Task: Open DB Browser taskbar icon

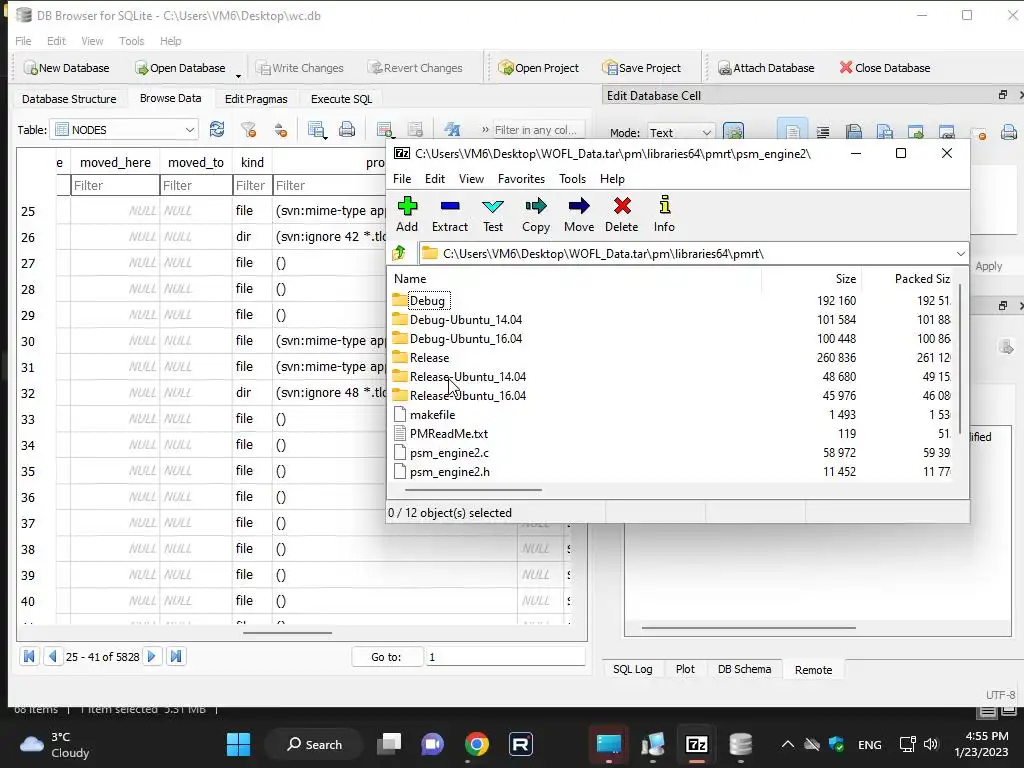Action: pos(741,744)
